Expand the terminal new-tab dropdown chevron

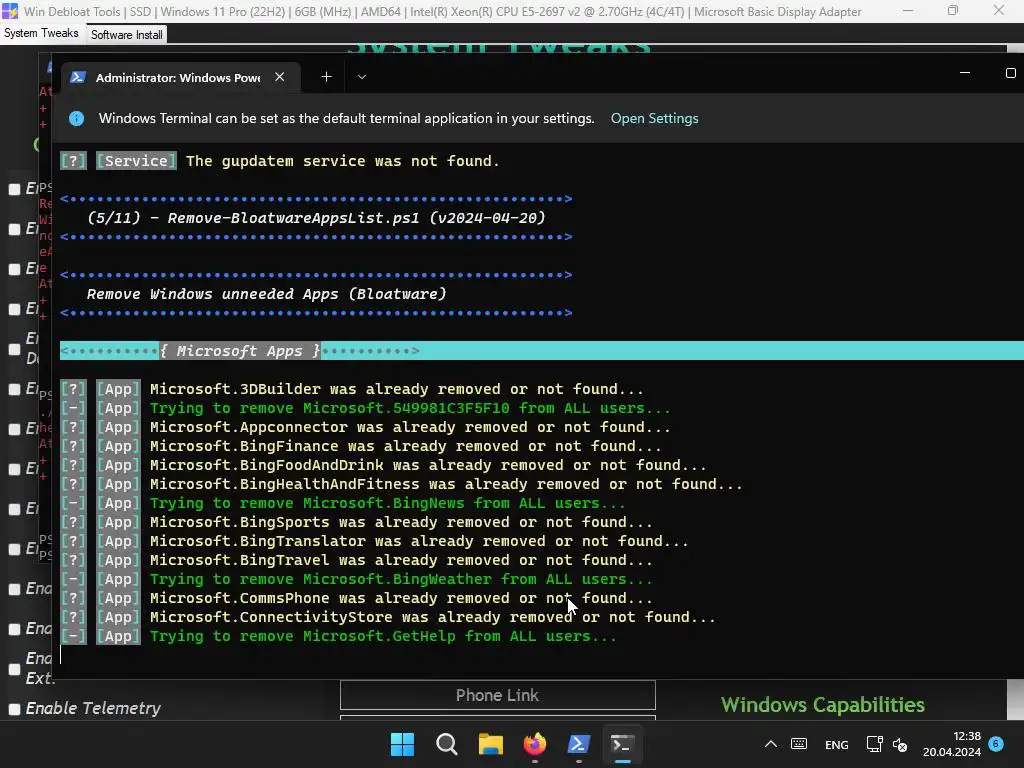[x=362, y=77]
